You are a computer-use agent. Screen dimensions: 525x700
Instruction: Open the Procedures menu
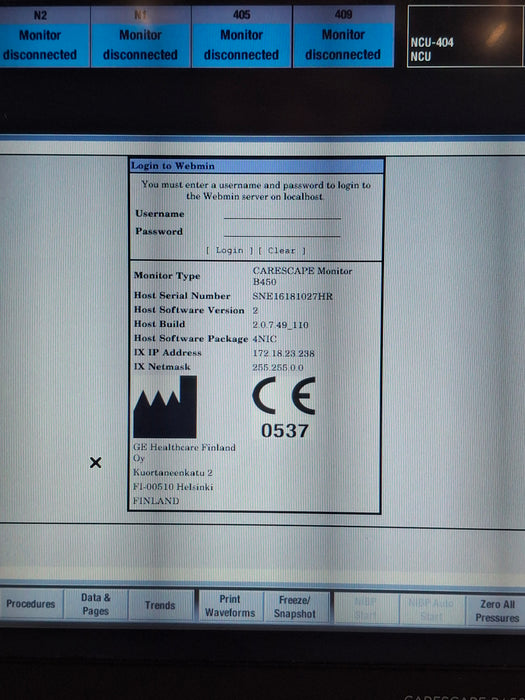point(31,604)
